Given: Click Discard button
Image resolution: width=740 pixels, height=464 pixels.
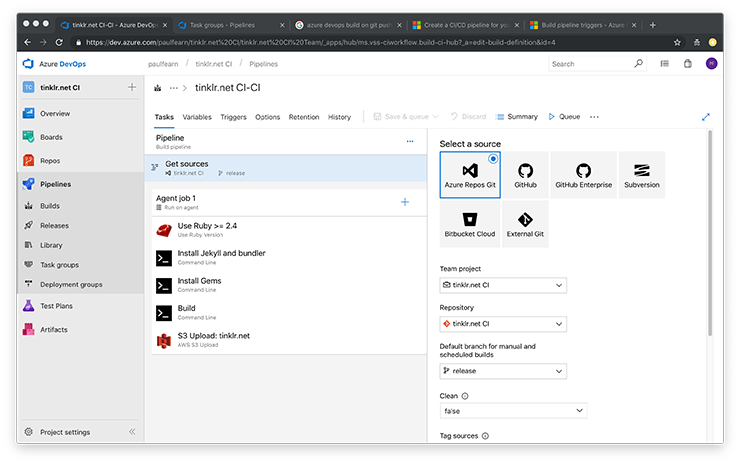Looking at the screenshot, I should click(468, 117).
